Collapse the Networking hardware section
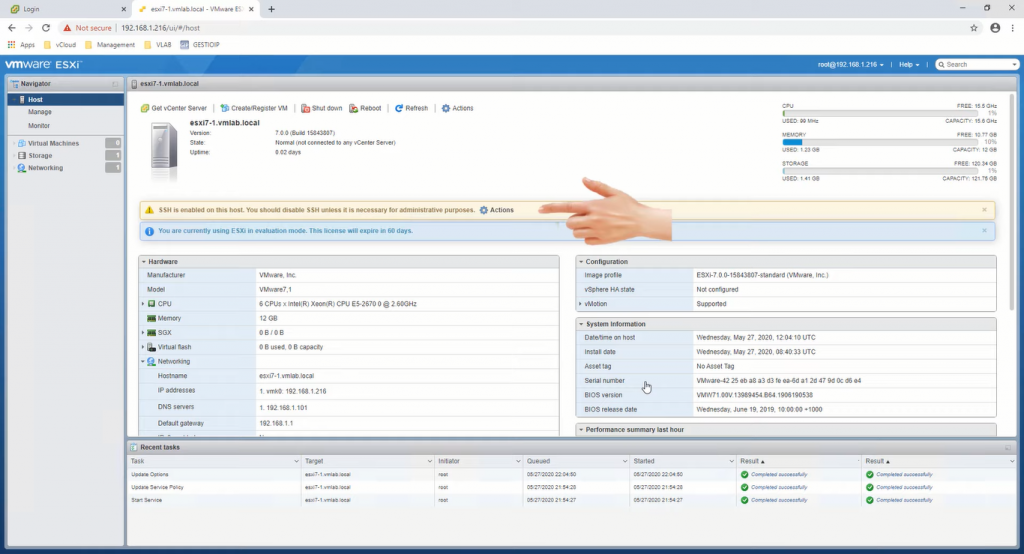Screen dimensions: 1024x554 143,361
